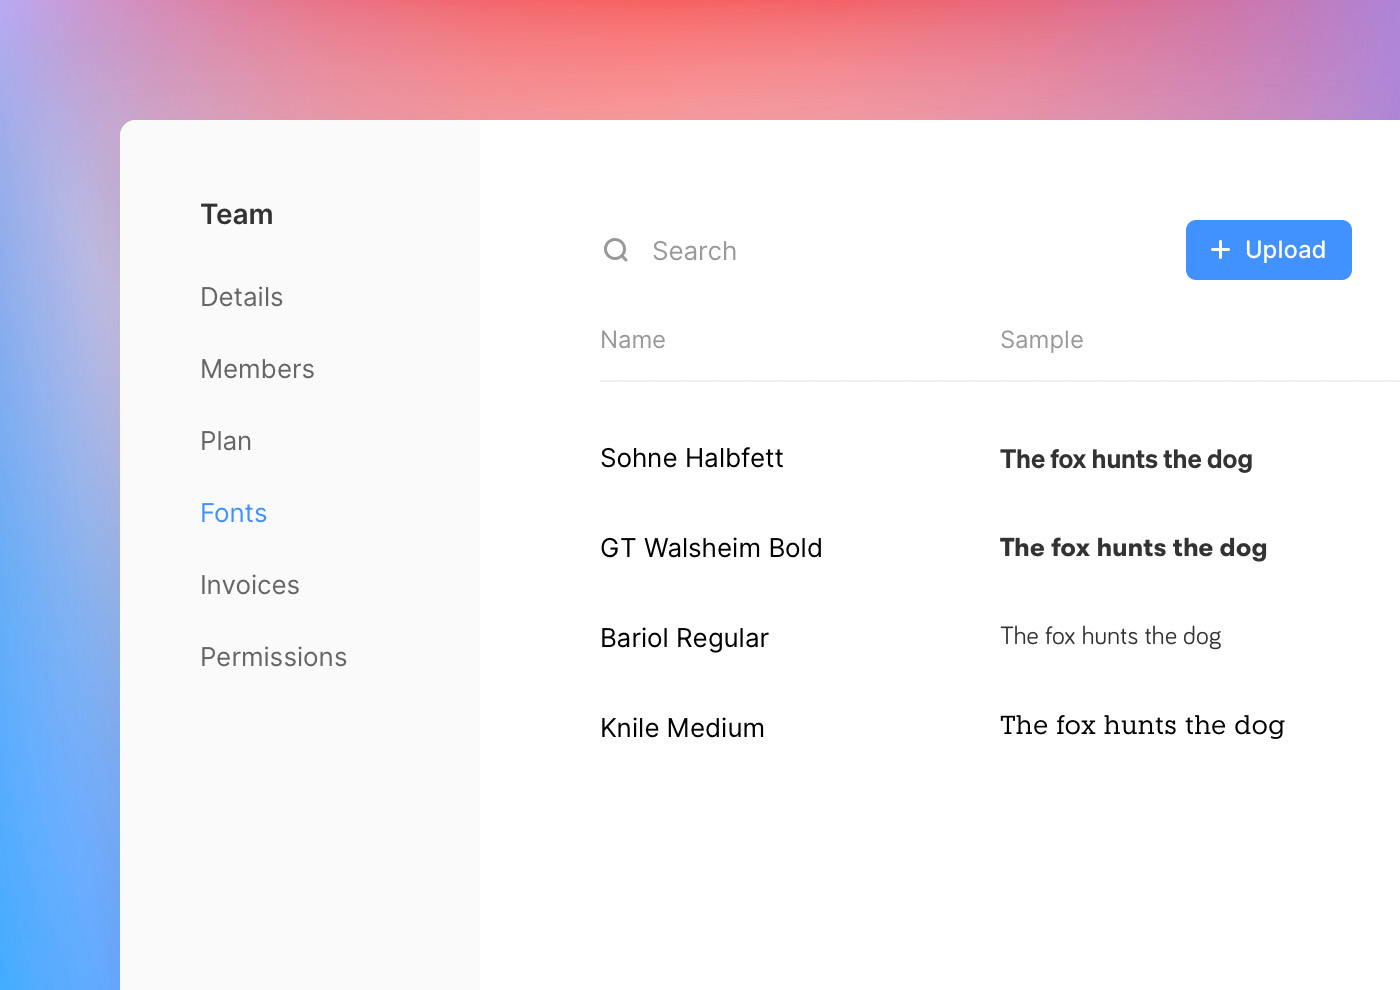
Task: Click the sample text for Bariol Regular
Action: coord(1111,637)
